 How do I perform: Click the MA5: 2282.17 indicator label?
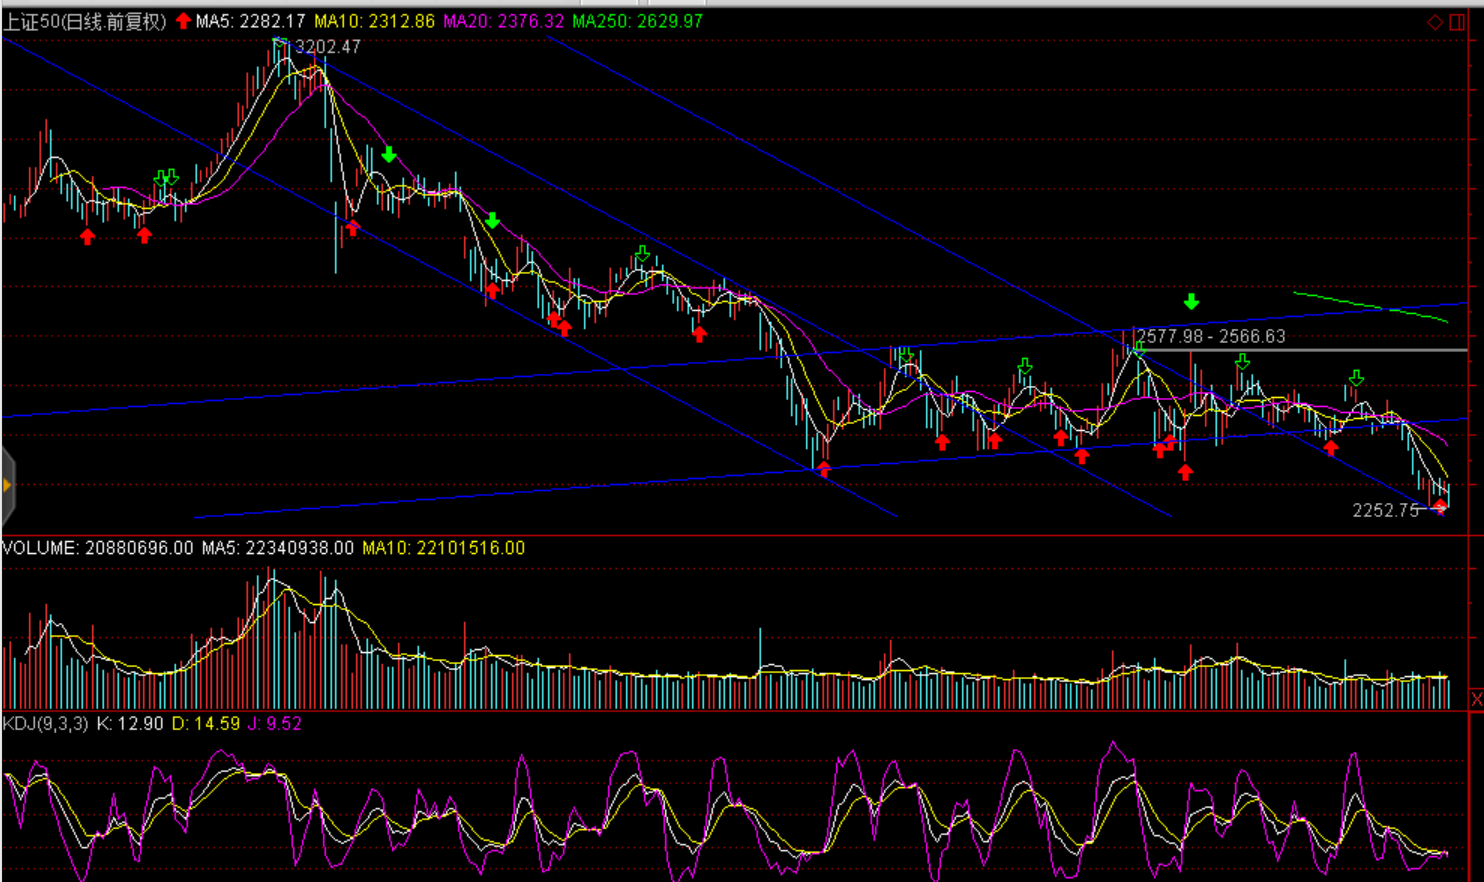click(250, 21)
